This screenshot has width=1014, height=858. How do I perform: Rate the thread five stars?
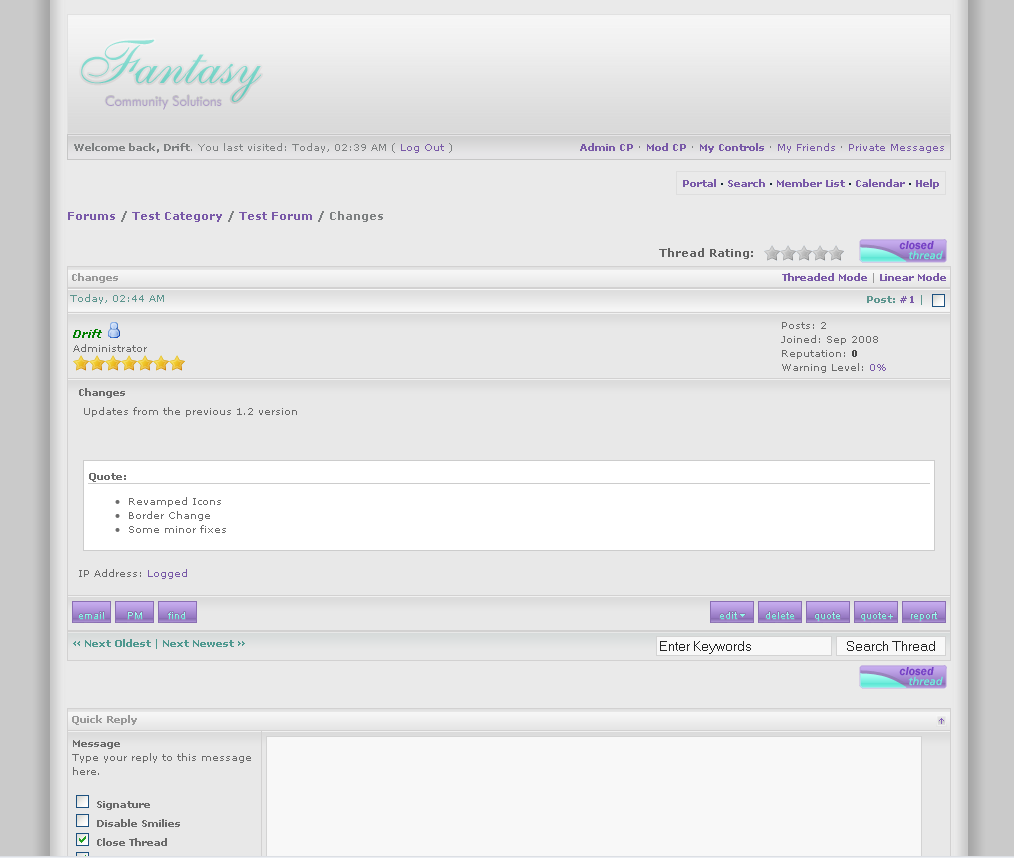coord(836,254)
